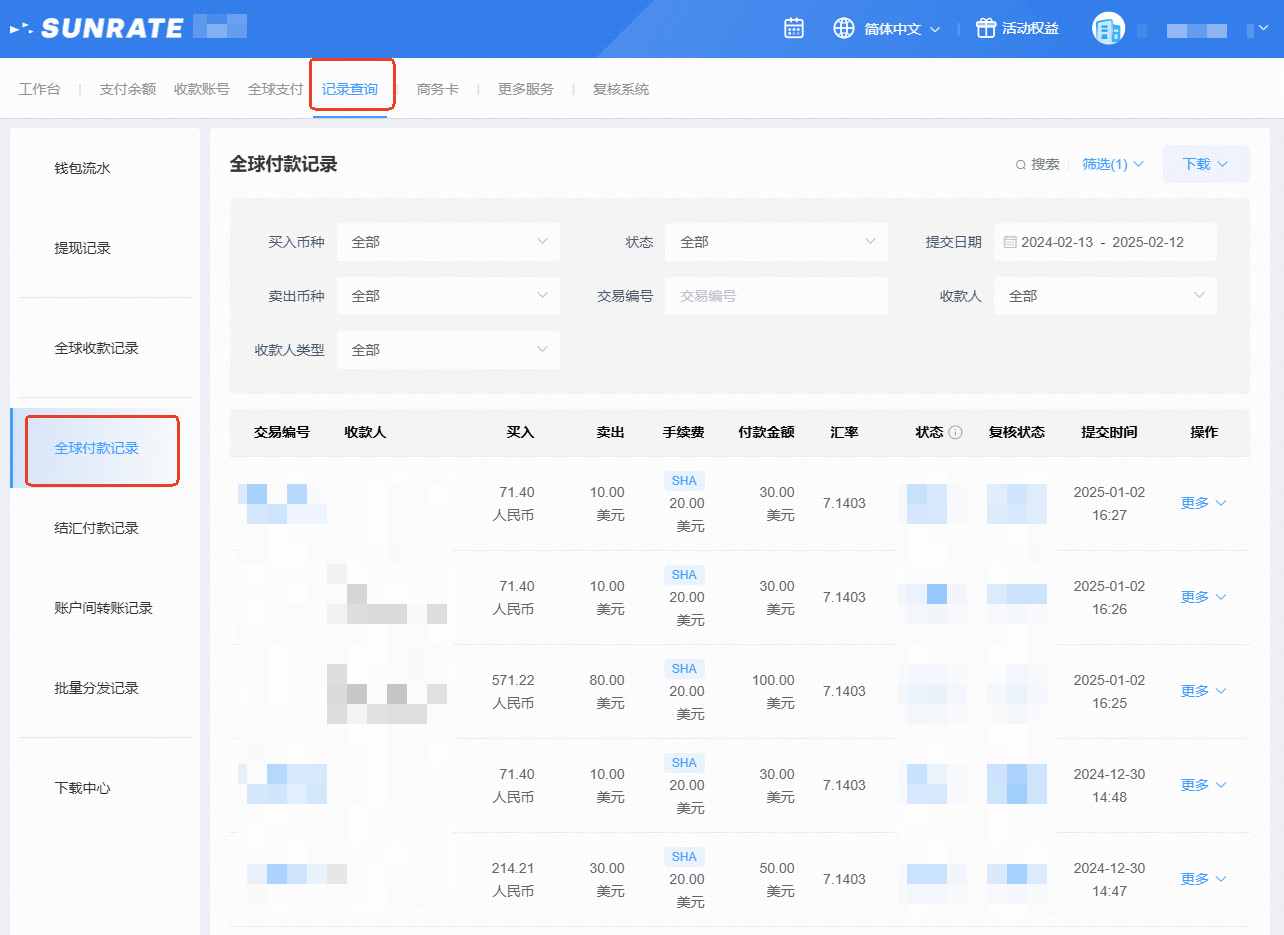Screen dimensions: 1284x935
Task: Click 更多 for the first record
Action: [x=1203, y=503]
